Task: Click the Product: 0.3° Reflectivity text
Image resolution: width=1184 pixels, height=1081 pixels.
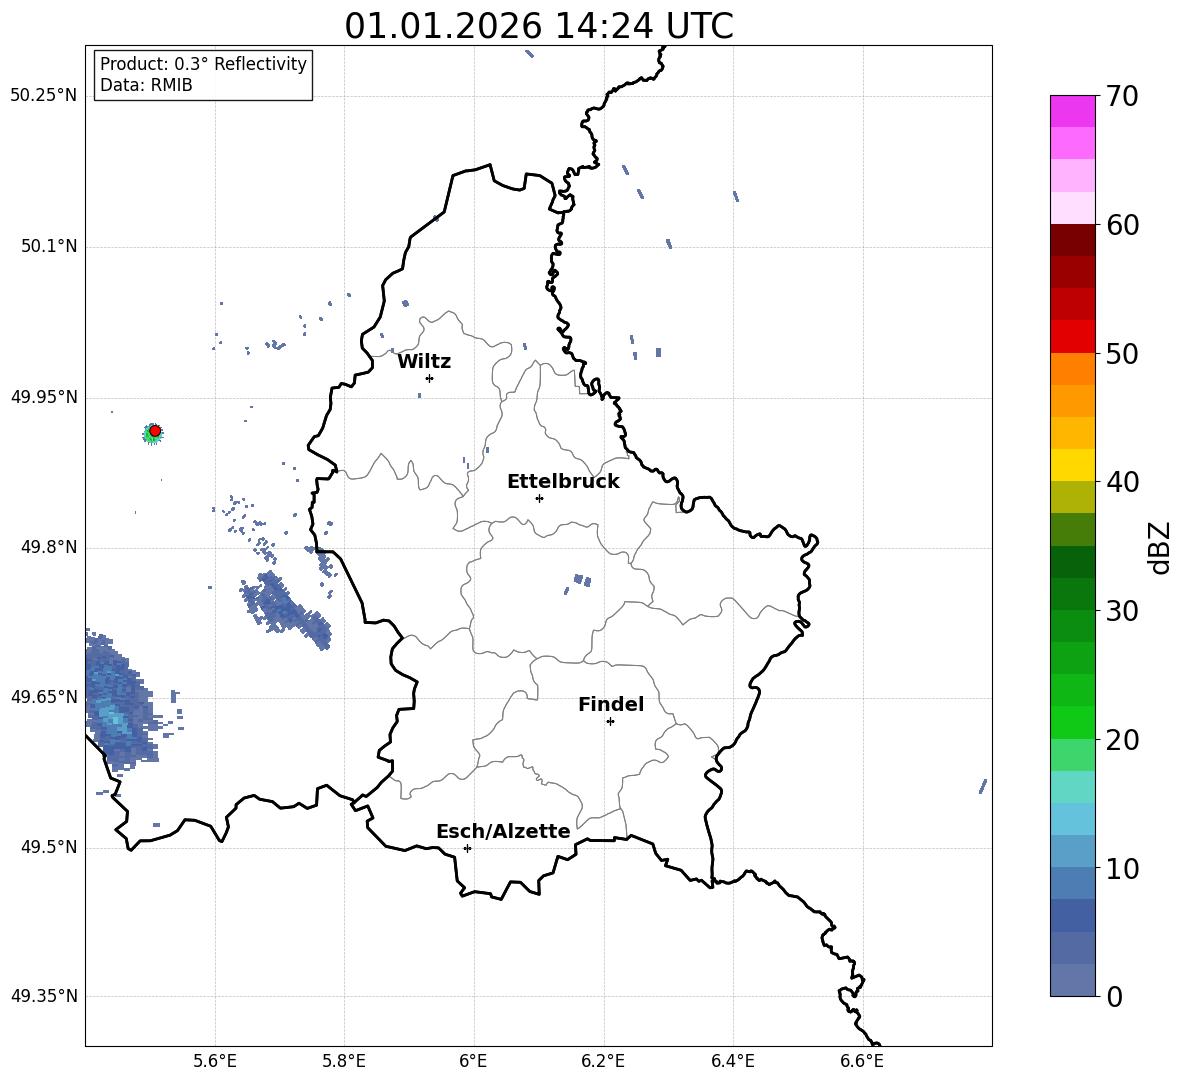Action: 203,64
